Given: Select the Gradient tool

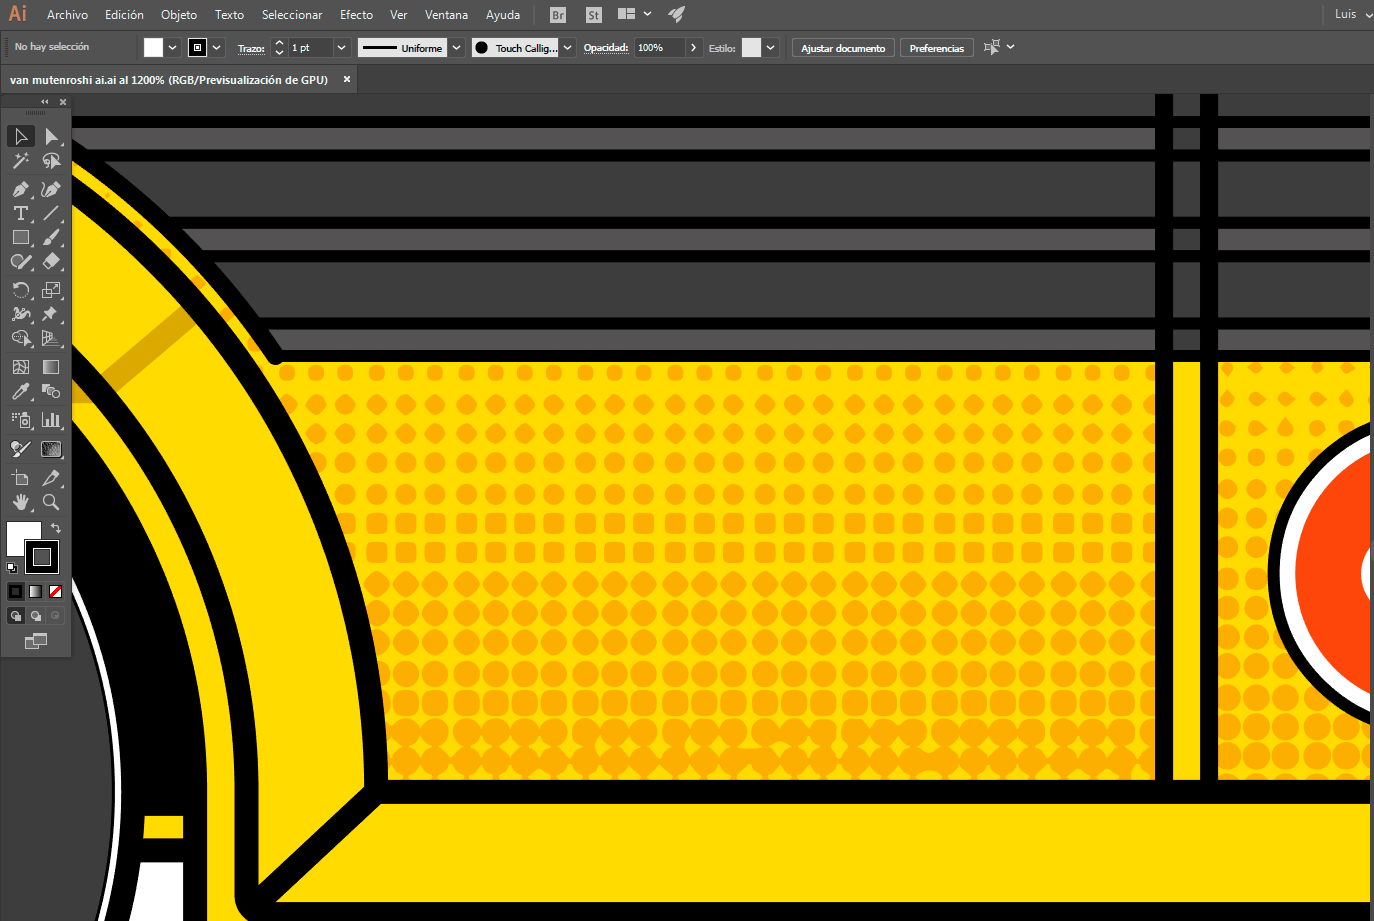Looking at the screenshot, I should (51, 367).
